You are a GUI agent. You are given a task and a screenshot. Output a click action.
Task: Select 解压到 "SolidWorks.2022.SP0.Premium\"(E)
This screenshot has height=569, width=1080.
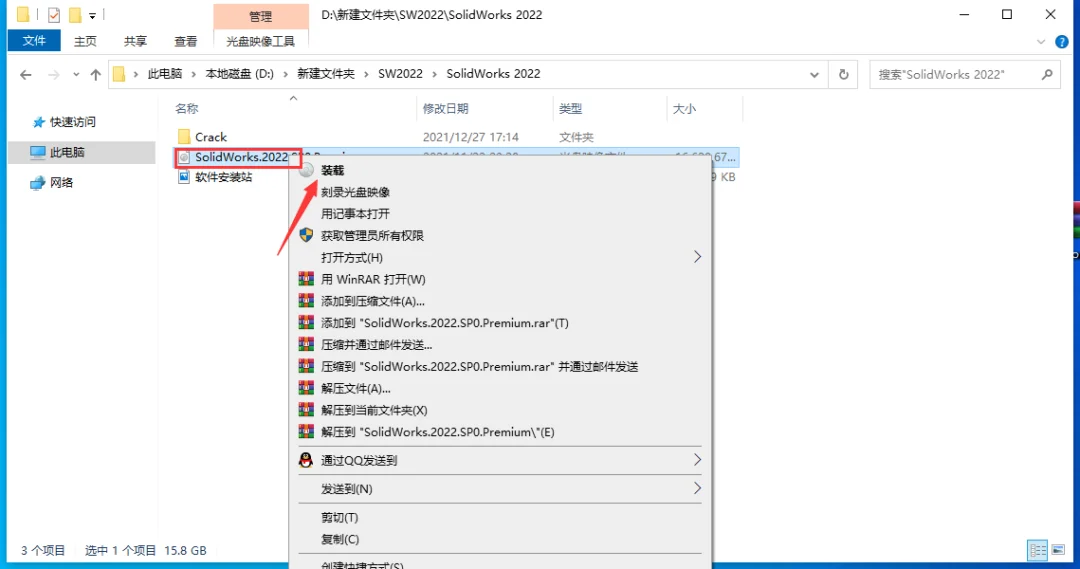click(x=500, y=432)
